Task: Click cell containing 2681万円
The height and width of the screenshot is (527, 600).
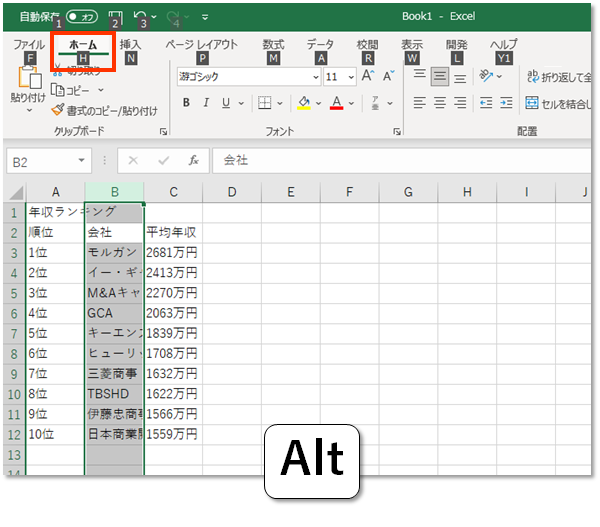Action: click(x=173, y=253)
